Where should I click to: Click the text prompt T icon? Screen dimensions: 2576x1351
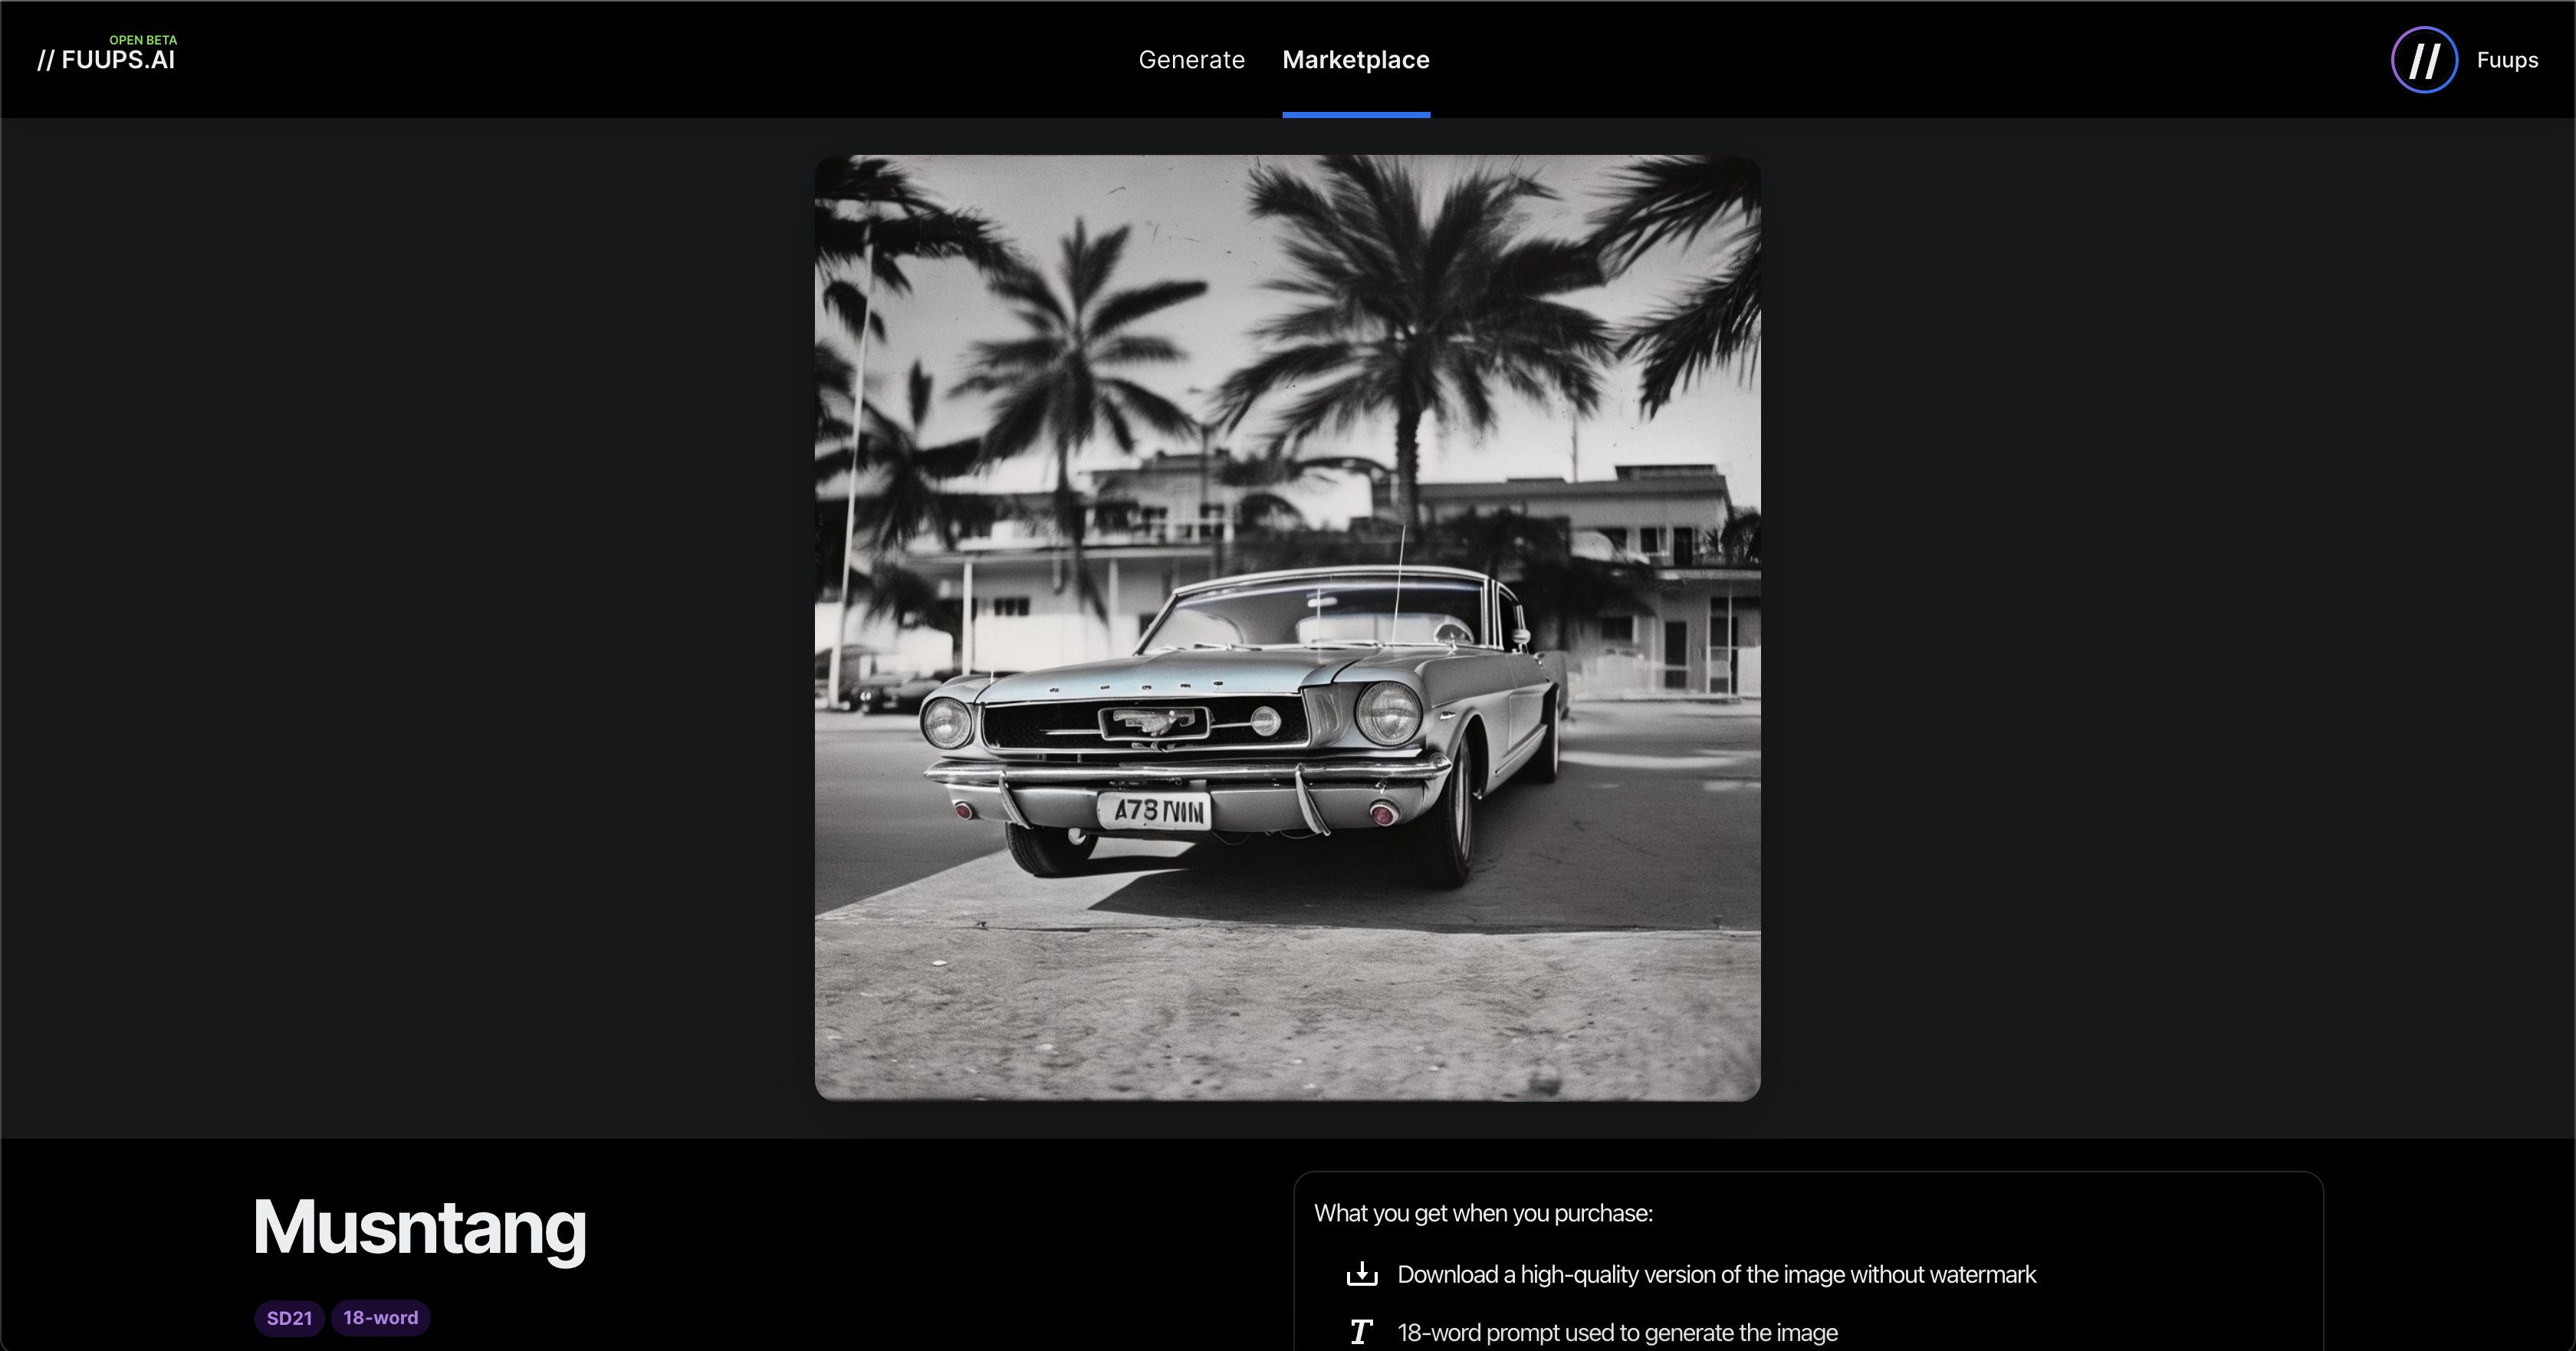pos(1360,1332)
